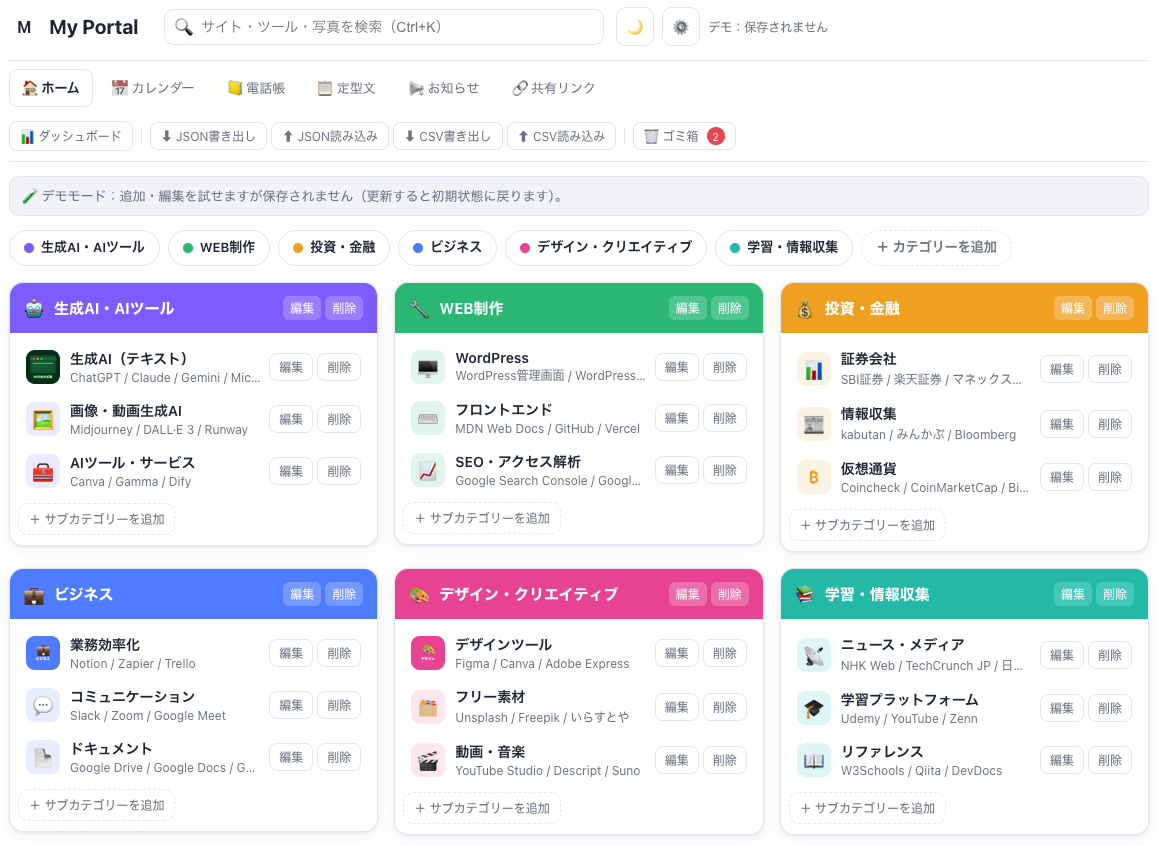The image size is (1166, 846).
Task: Jump to 学習・情報収集 category chip
Action: point(784,248)
